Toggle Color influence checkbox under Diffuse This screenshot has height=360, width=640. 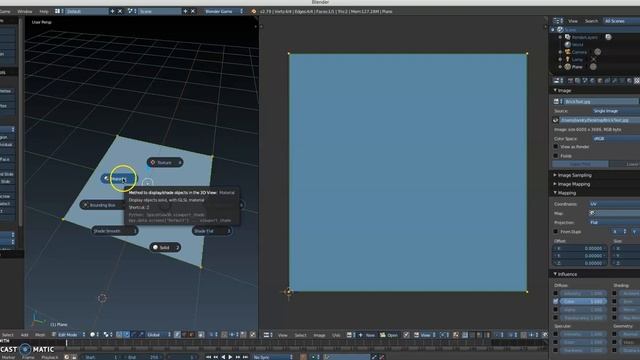pos(556,301)
